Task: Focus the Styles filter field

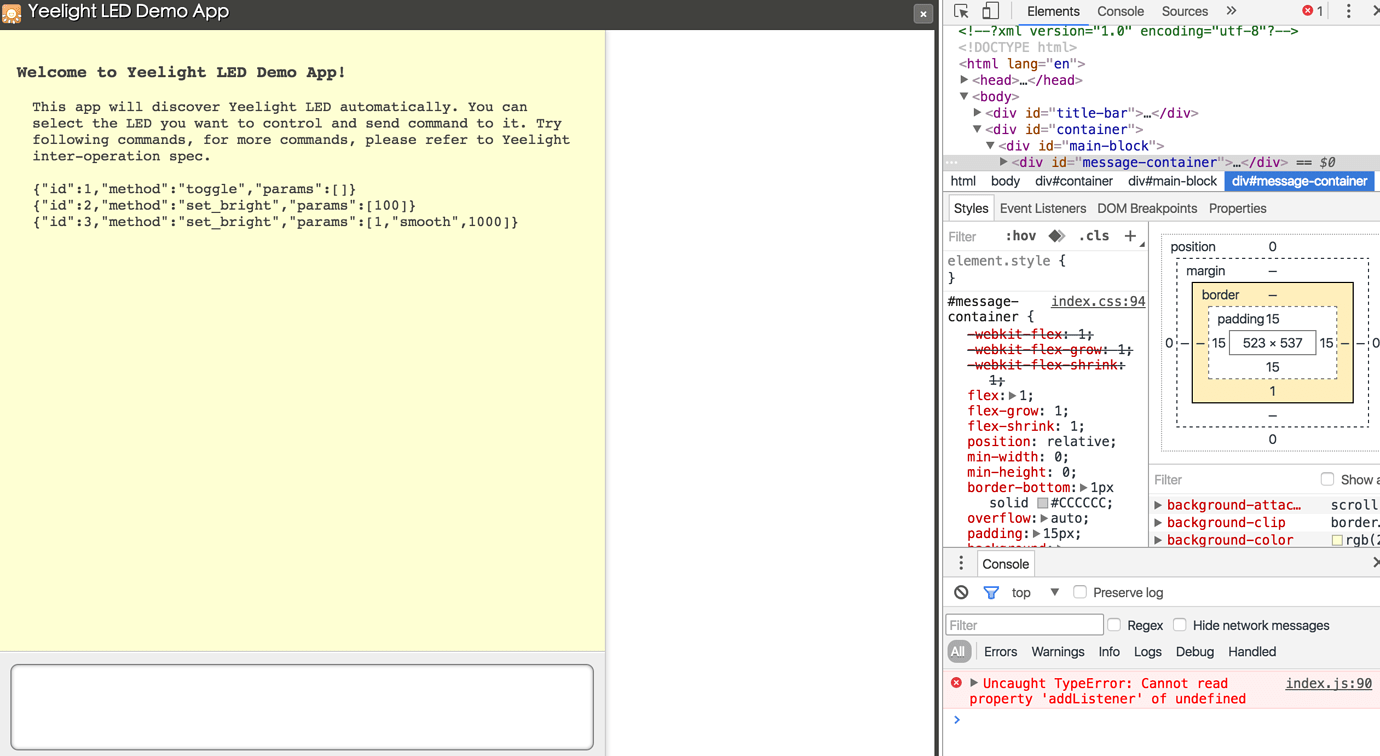Action: coord(972,237)
